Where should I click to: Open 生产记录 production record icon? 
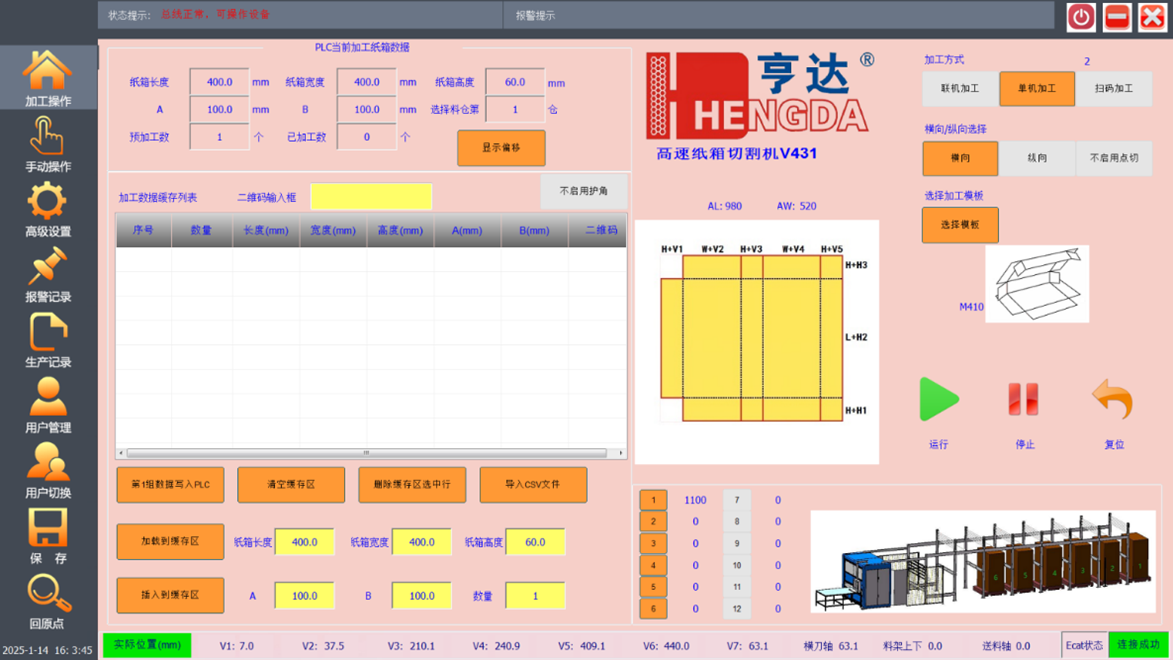coord(47,336)
